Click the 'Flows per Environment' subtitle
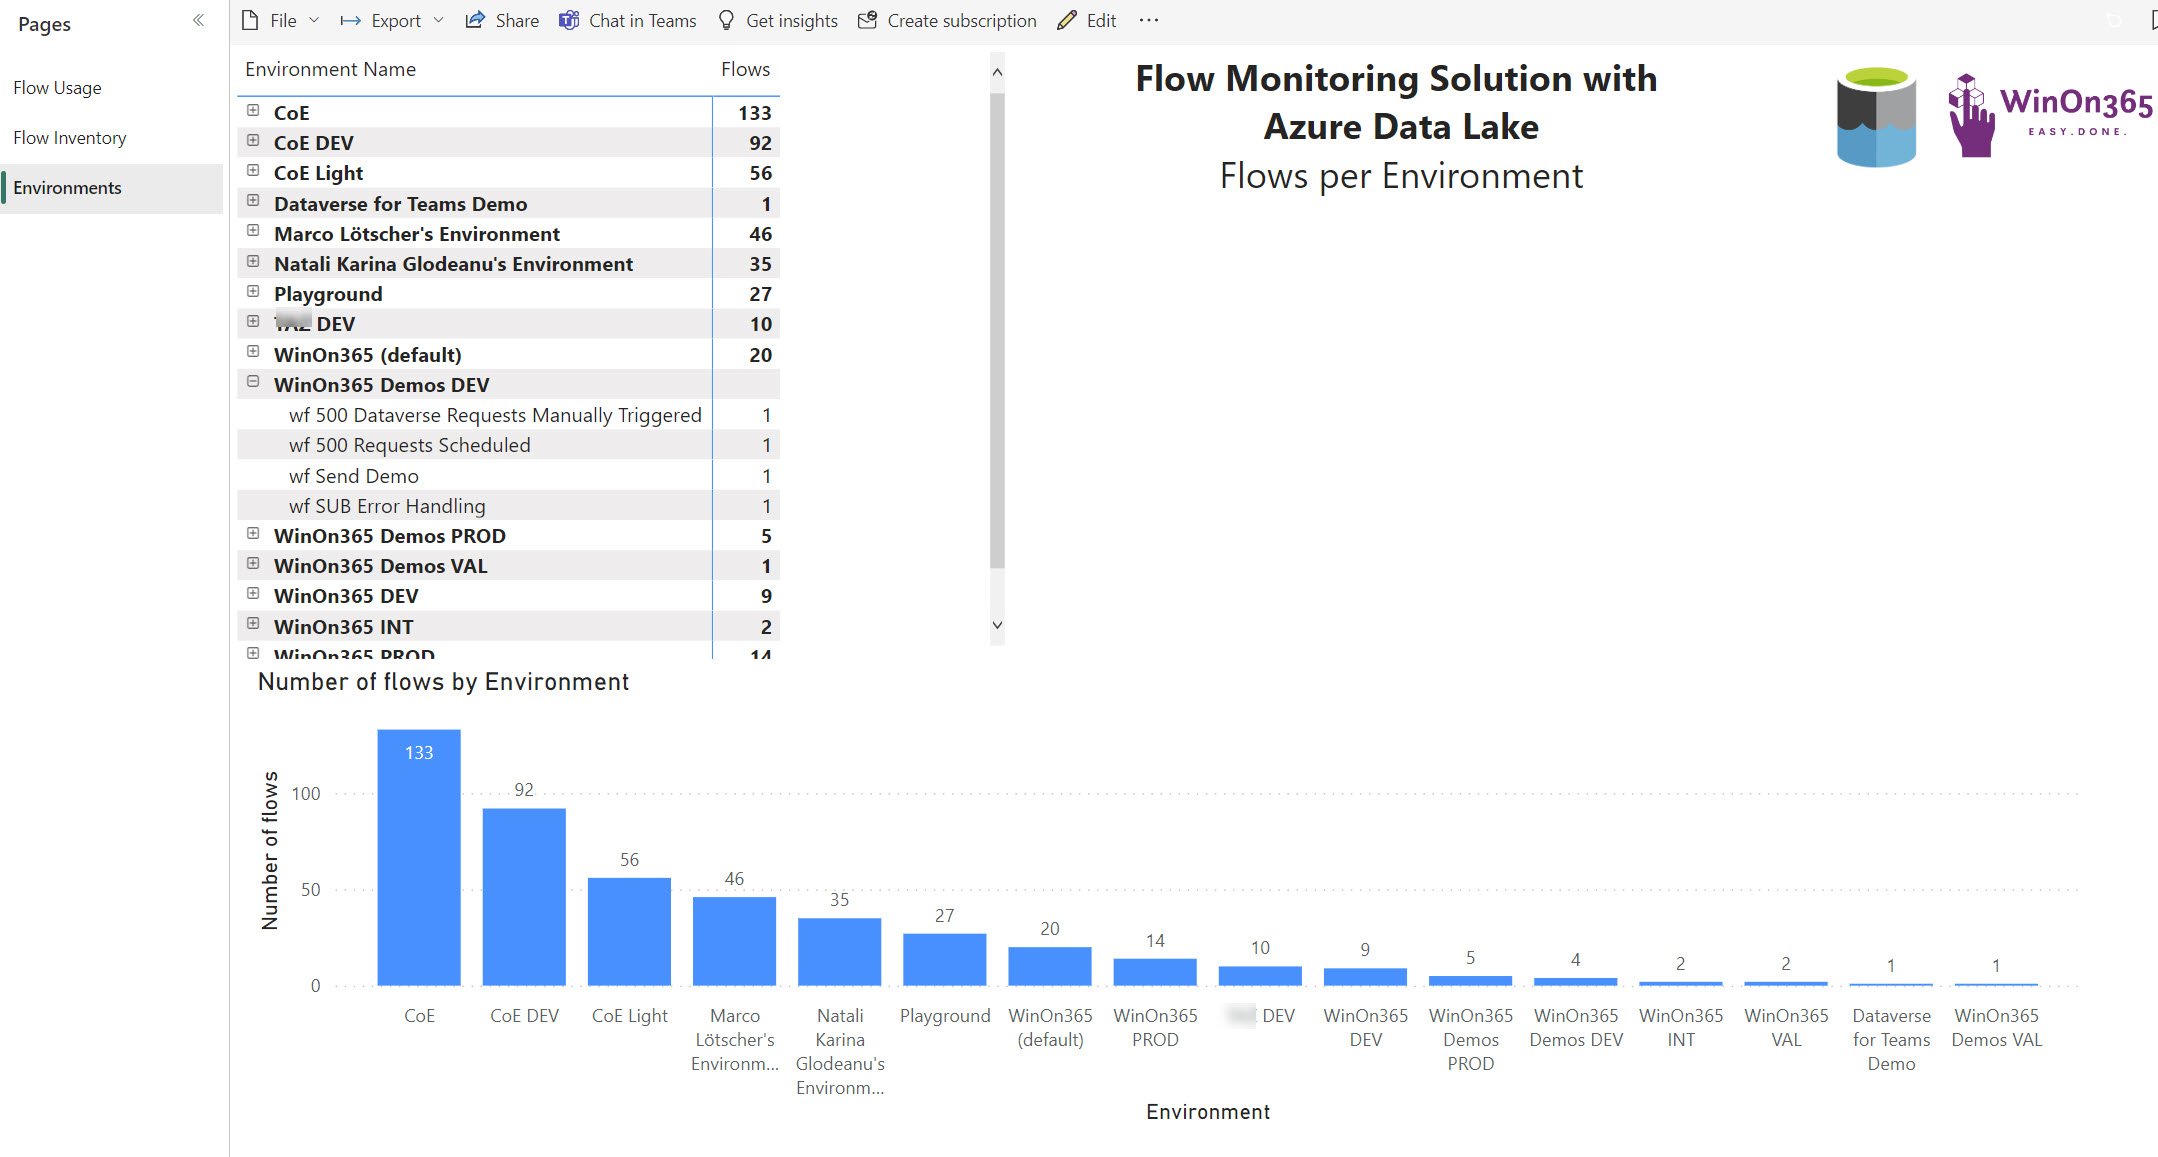2158x1157 pixels. 1401,176
